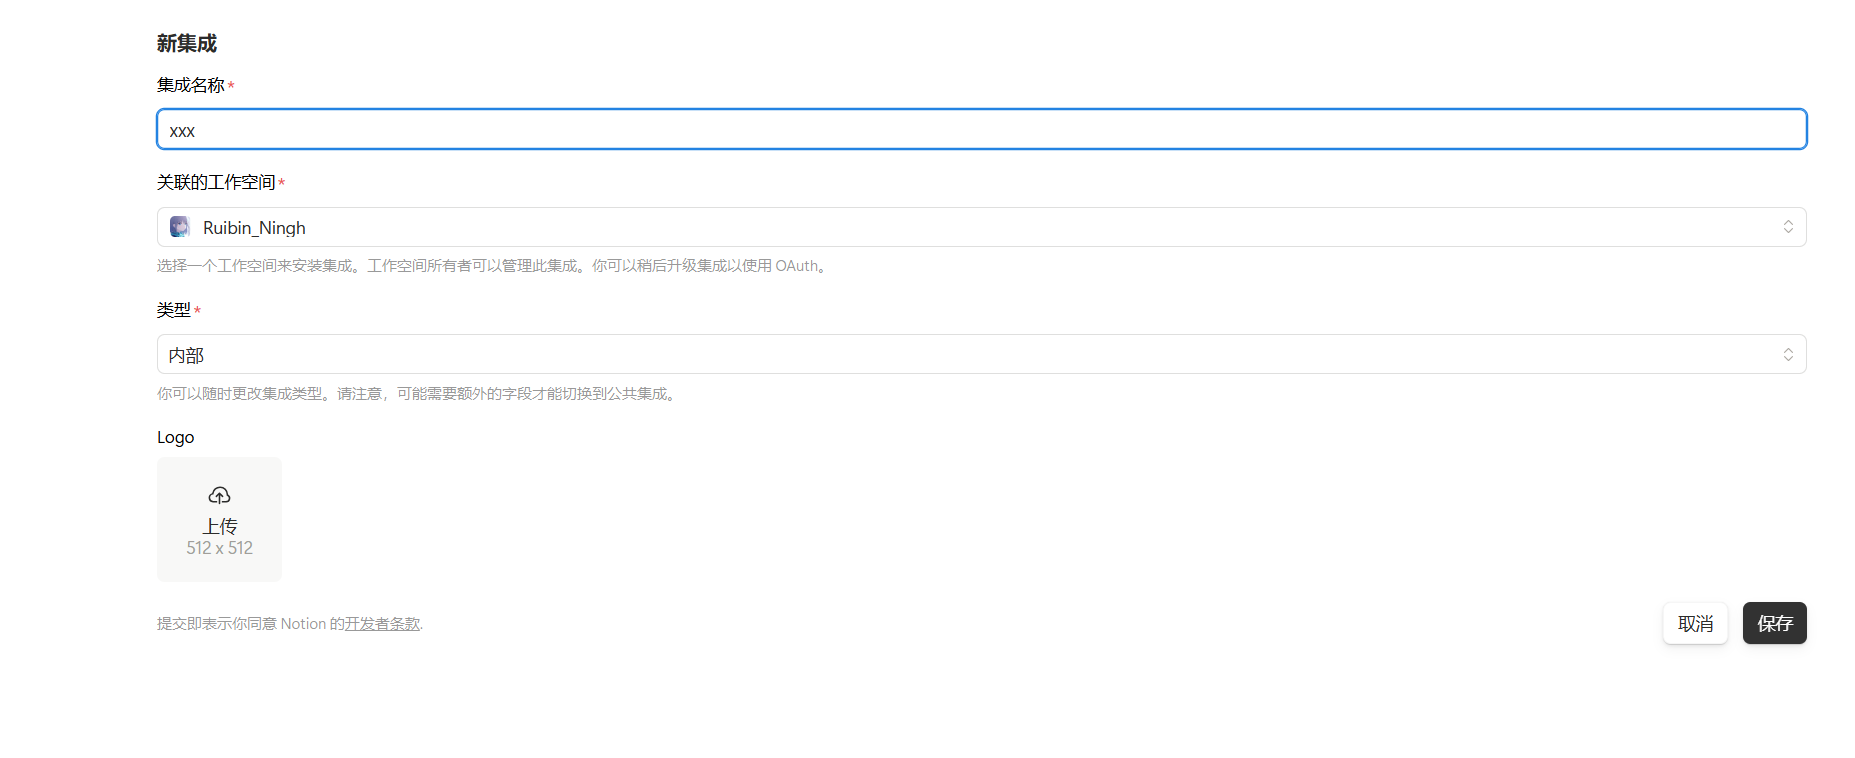Click the workspace helper text mentioning OAuth

[x=493, y=266]
